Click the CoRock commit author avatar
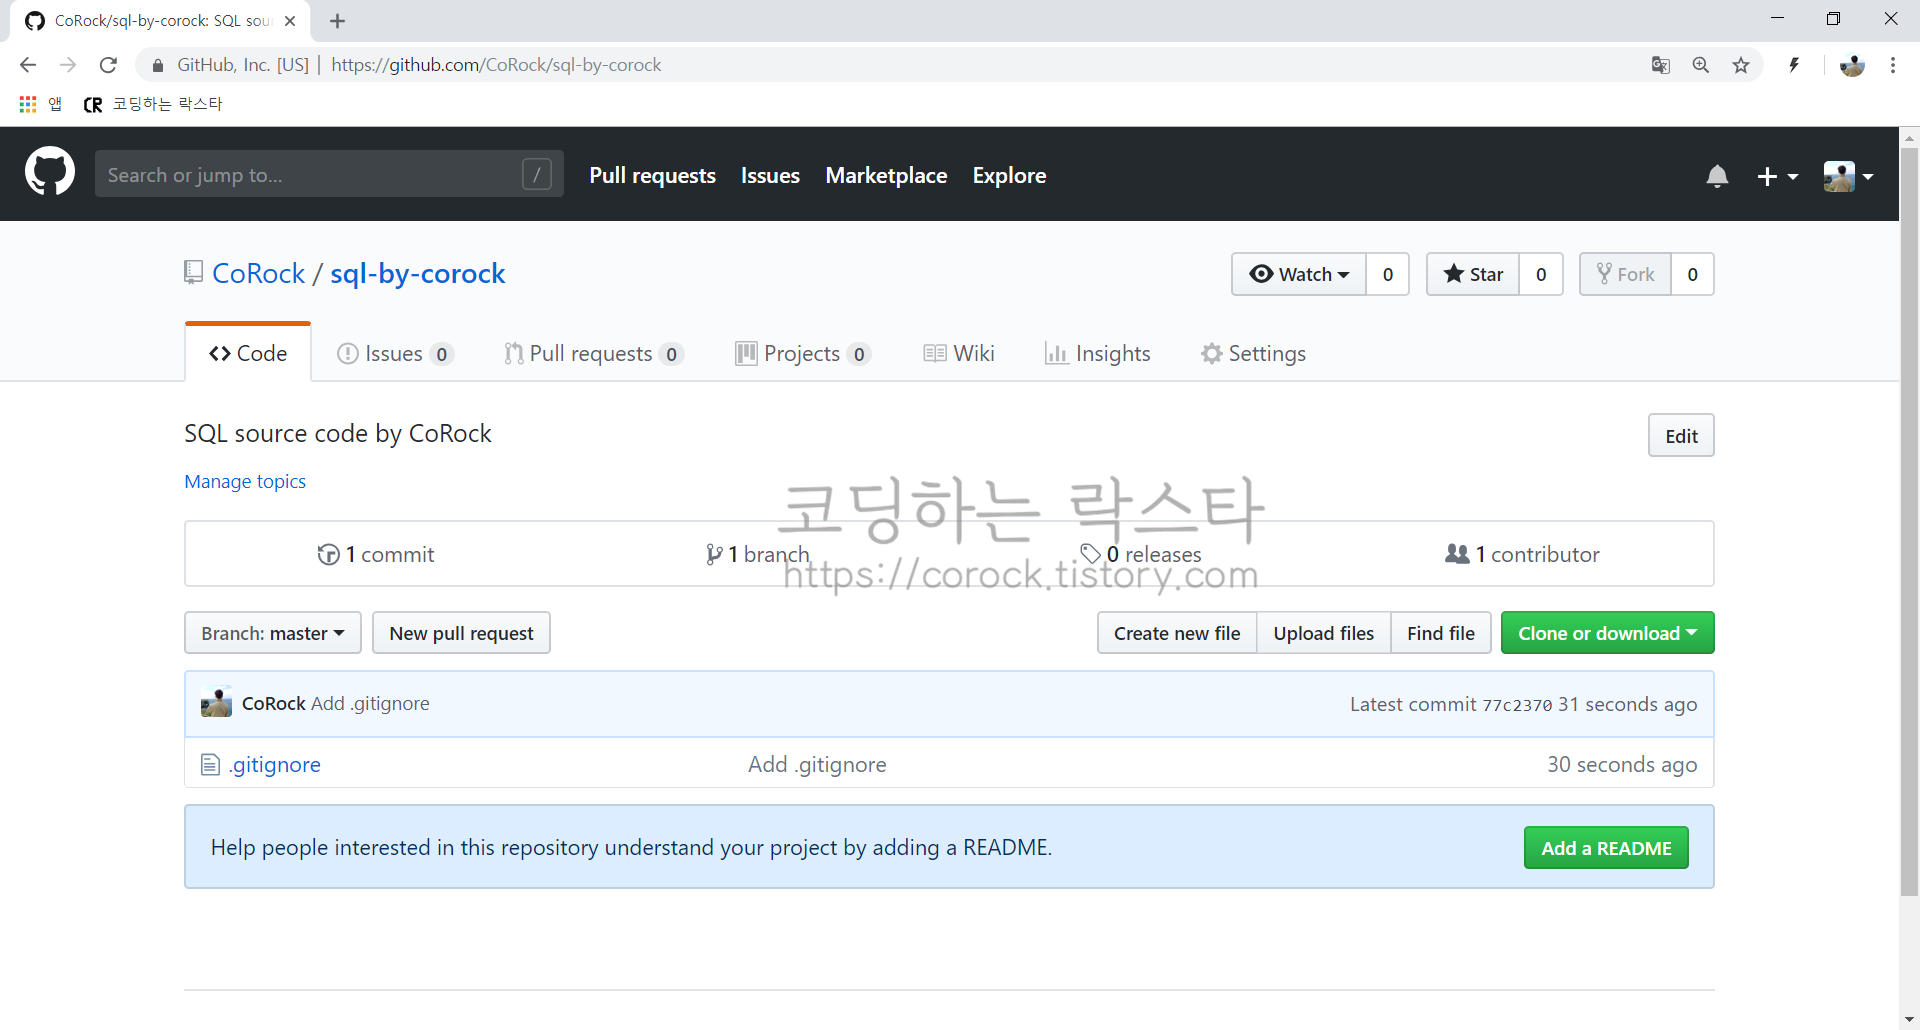This screenshot has width=1920, height=1030. coord(216,703)
